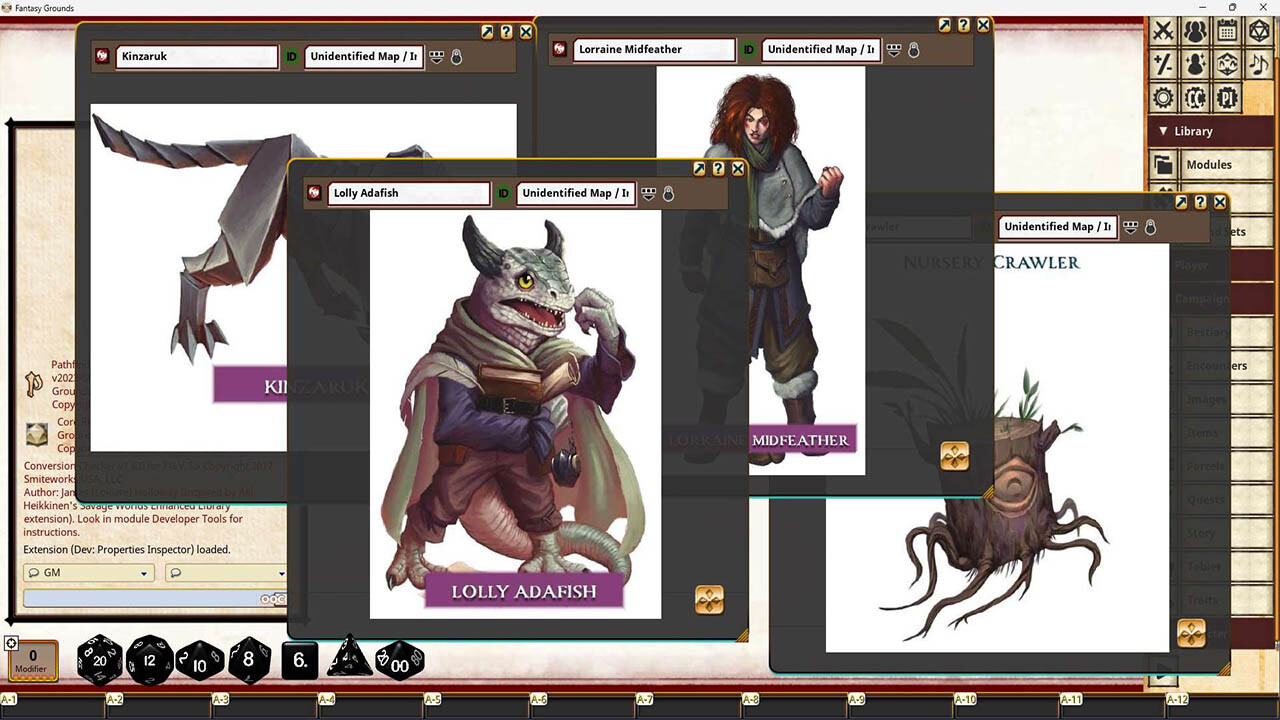Click the d20 dice icon in sidebar
Screen dimensions: 1280x720
[1260, 33]
